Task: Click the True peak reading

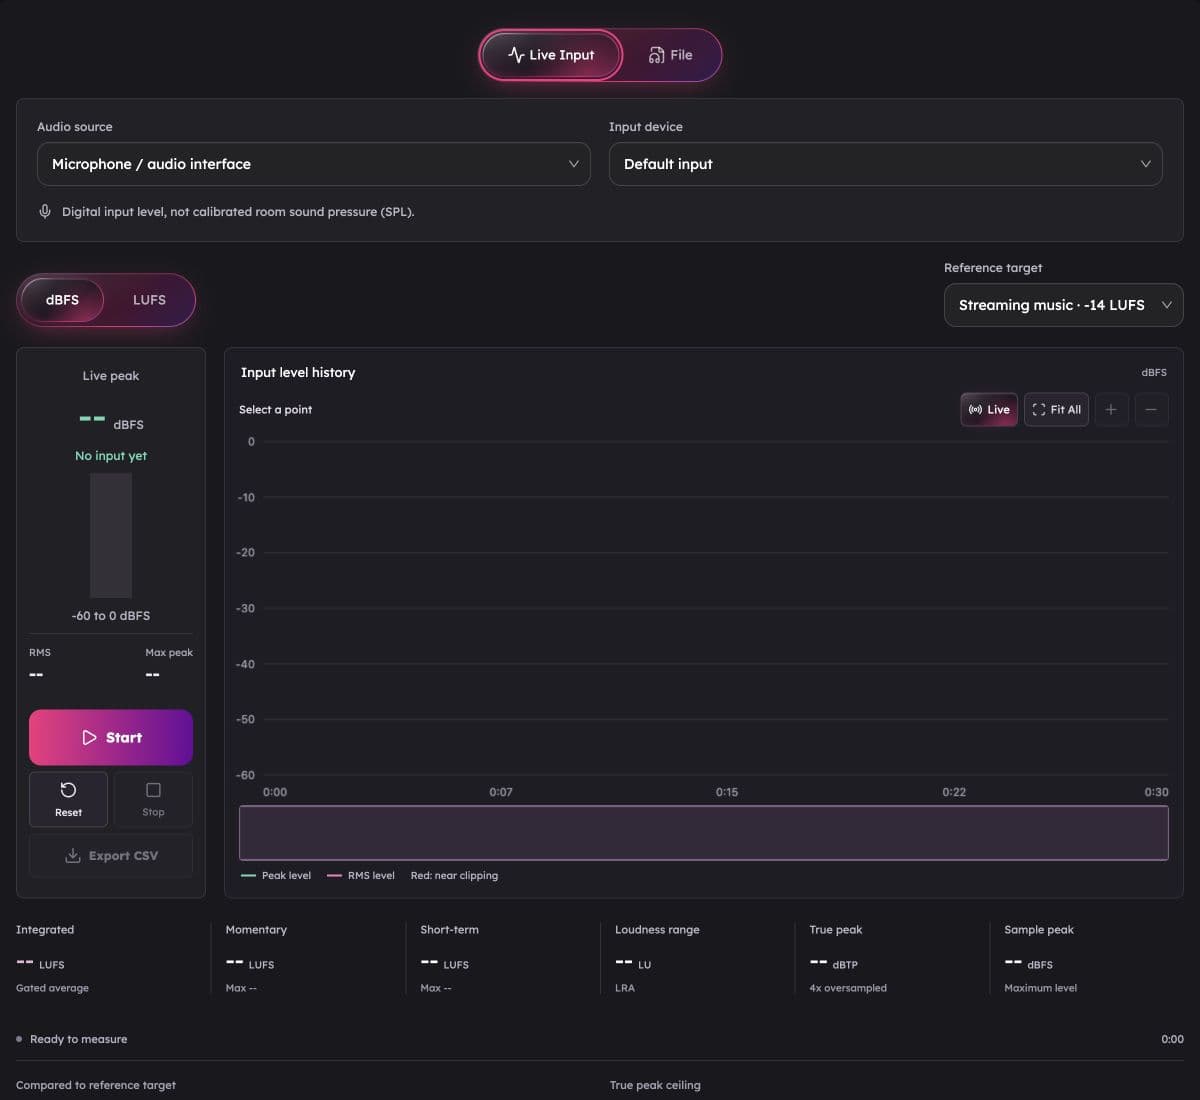Action: [834, 963]
